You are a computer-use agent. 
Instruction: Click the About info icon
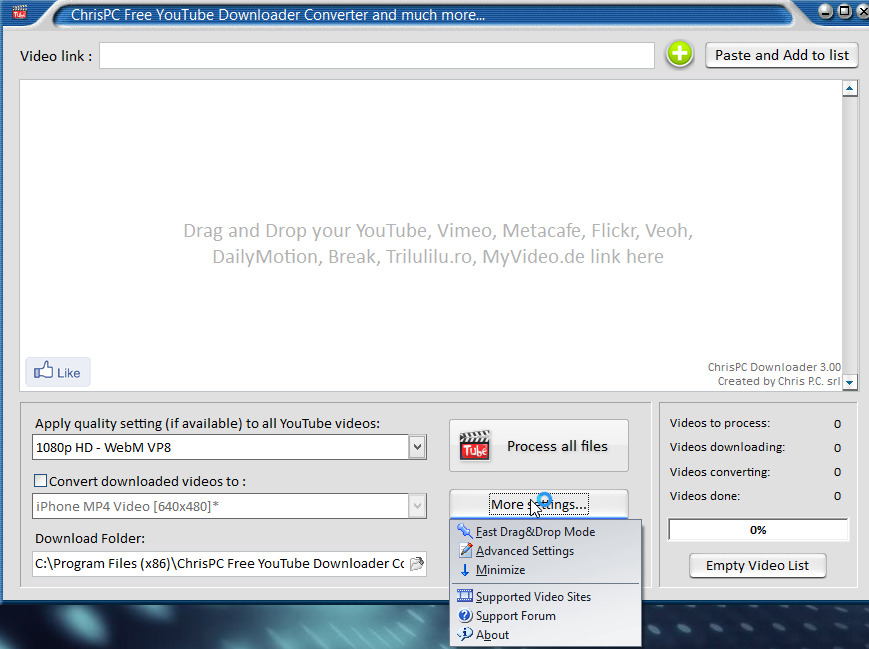coord(465,634)
